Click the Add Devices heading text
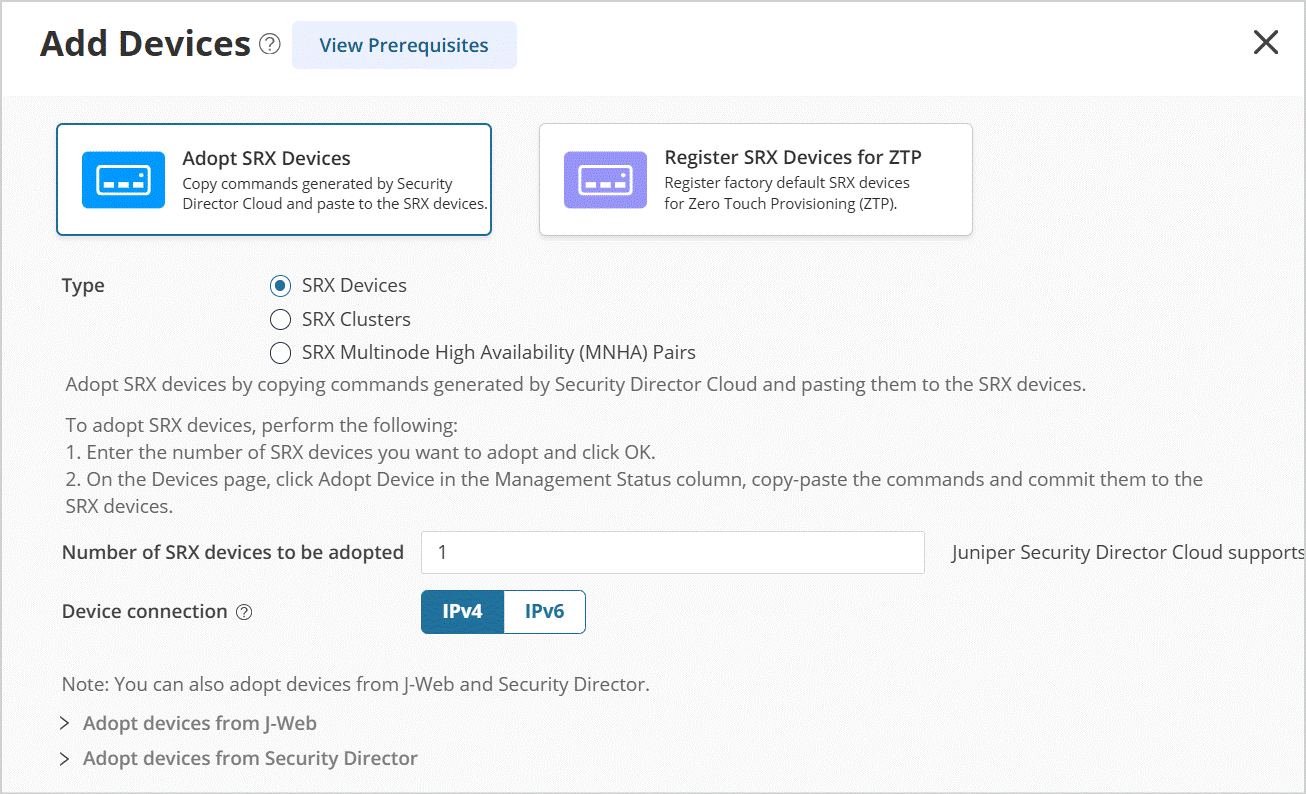This screenshot has width=1306, height=794. [145, 44]
